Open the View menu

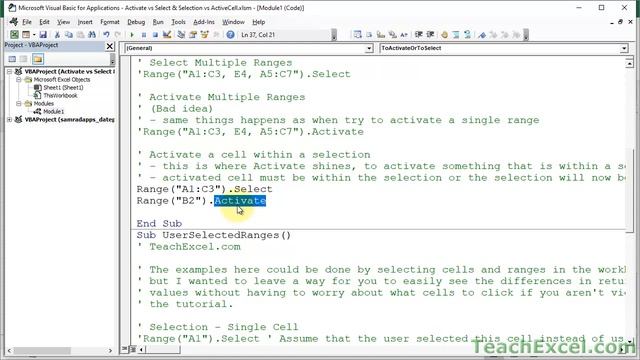[x=63, y=22]
